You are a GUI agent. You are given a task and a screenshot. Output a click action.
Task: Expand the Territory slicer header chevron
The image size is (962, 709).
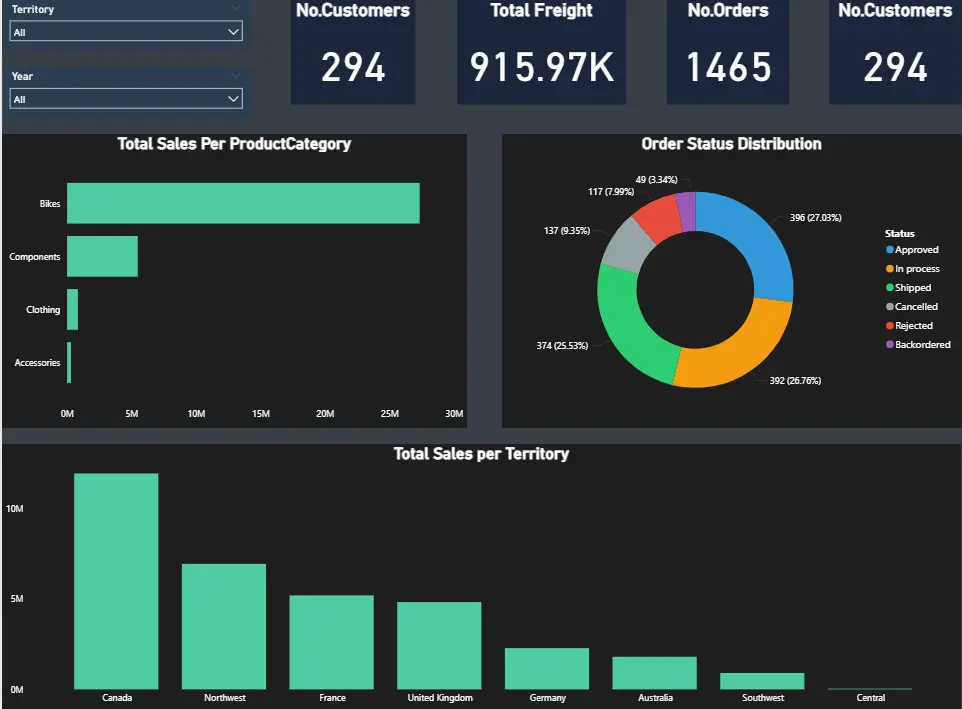click(x=238, y=9)
